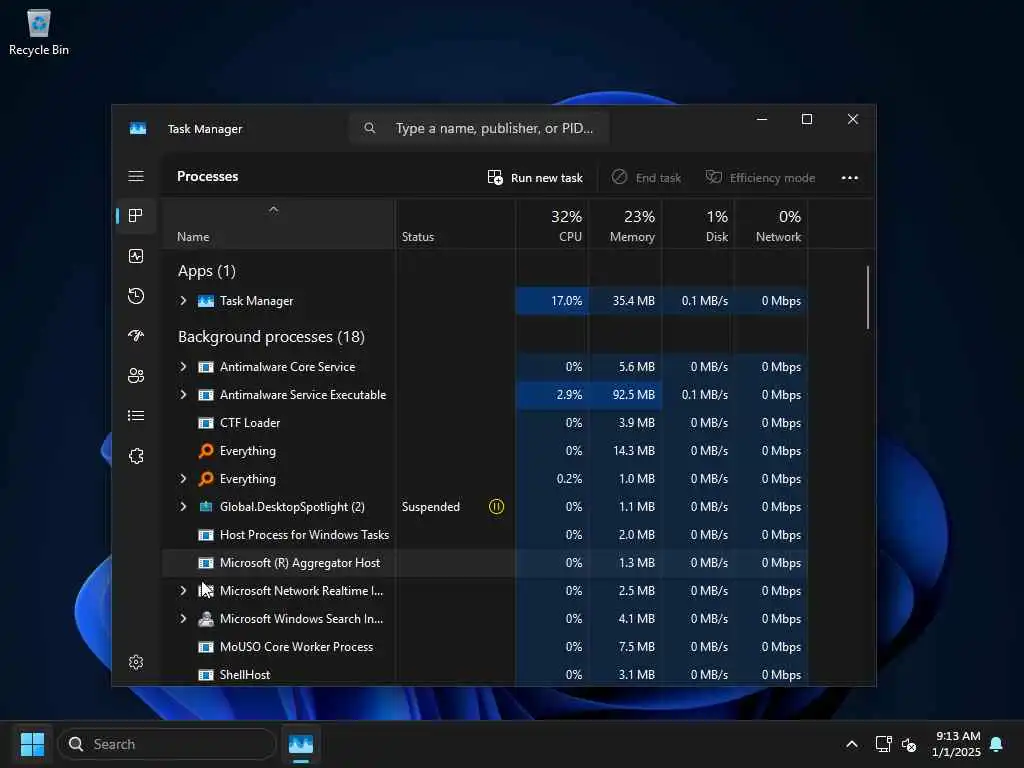Click the Antimalware Core Service icon
Screen dimensions: 1024x768
pyautogui.click(x=206, y=367)
